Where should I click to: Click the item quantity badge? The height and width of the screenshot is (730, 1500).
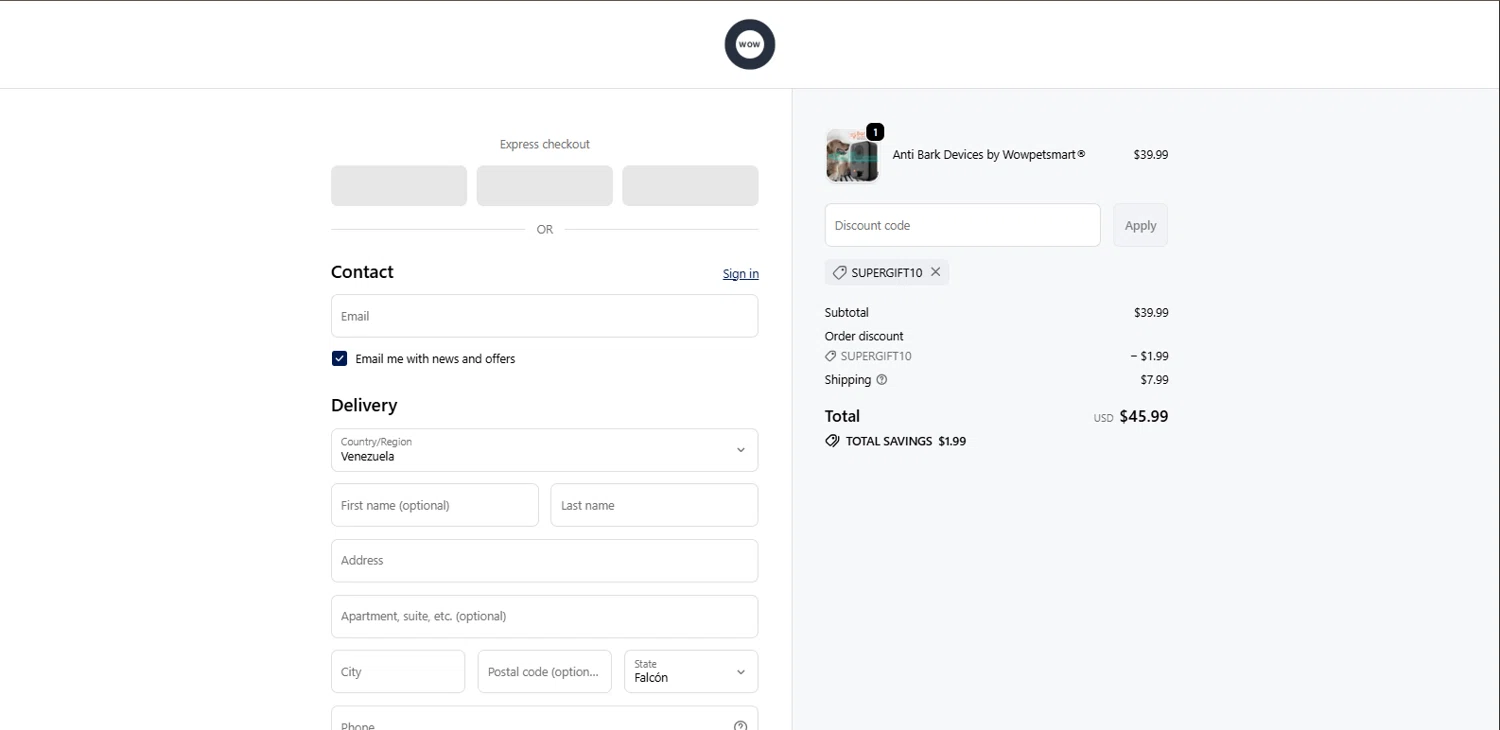coord(875,132)
